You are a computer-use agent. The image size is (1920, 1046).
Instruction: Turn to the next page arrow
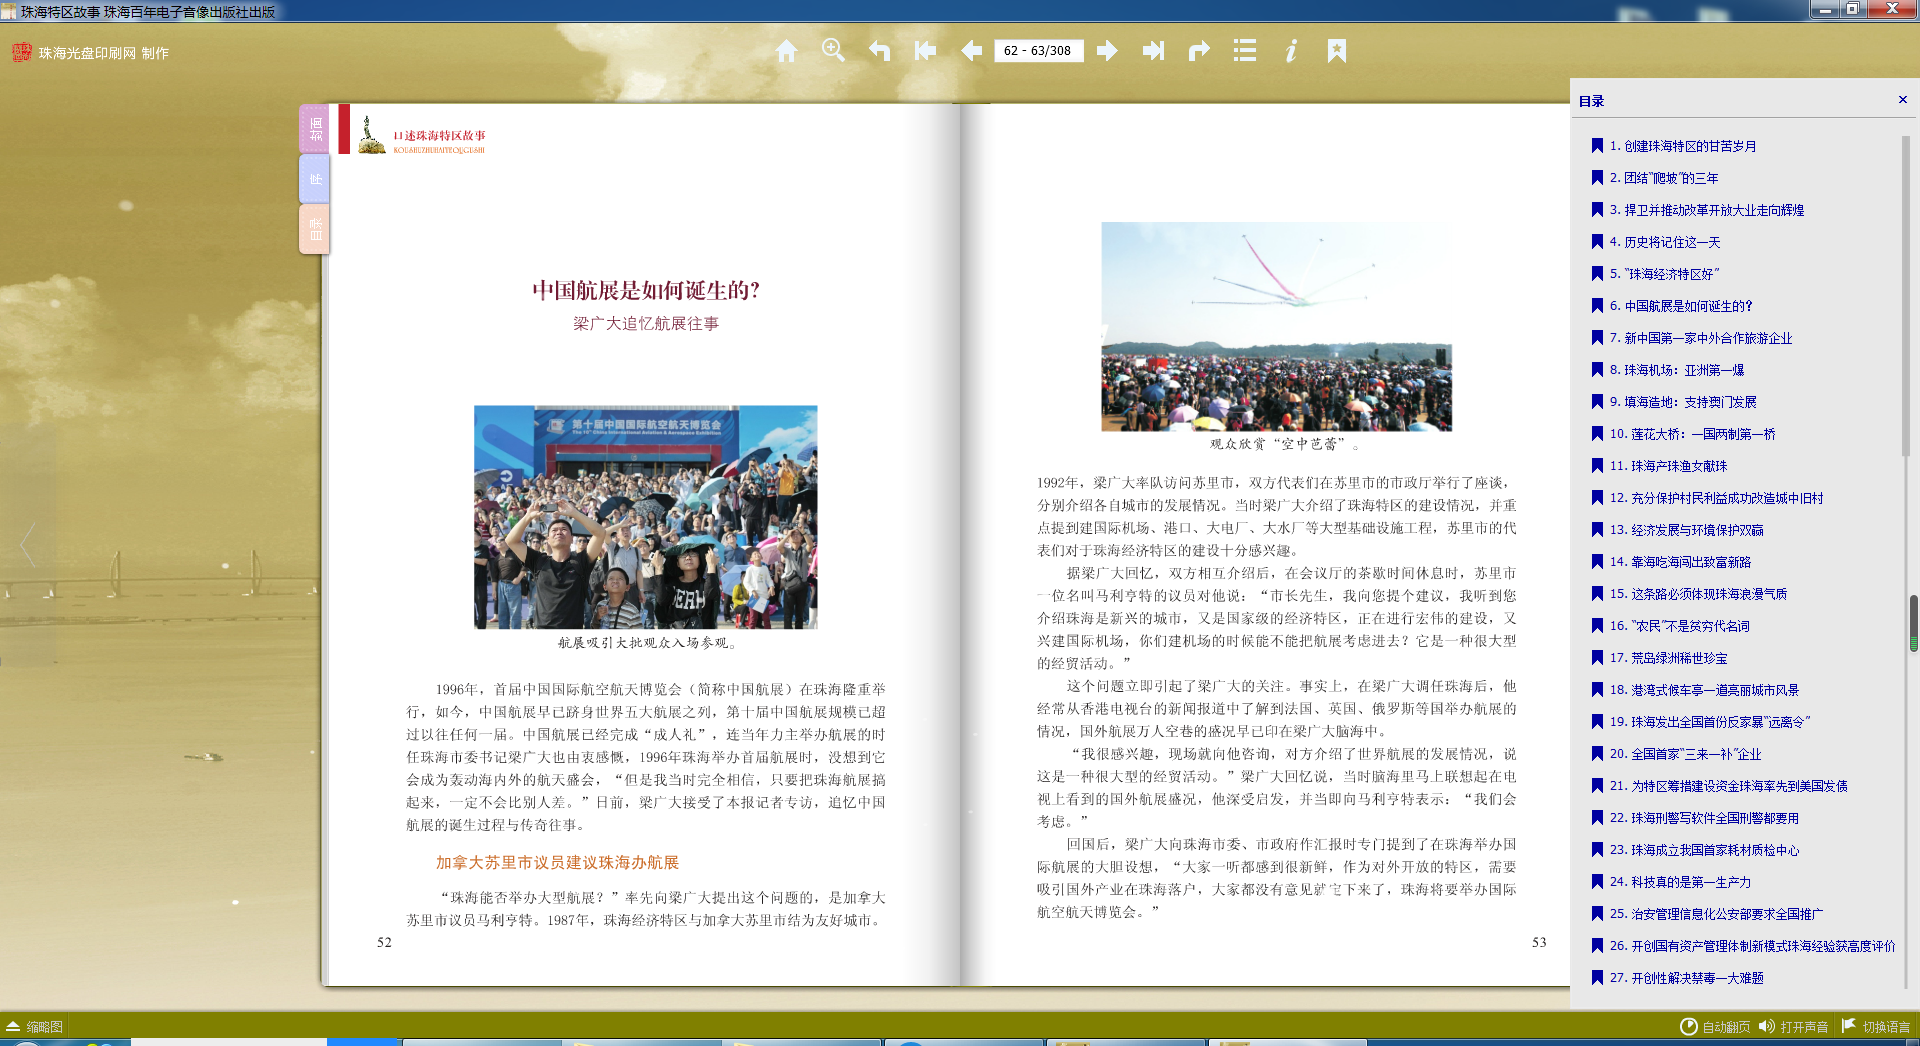click(x=1107, y=51)
